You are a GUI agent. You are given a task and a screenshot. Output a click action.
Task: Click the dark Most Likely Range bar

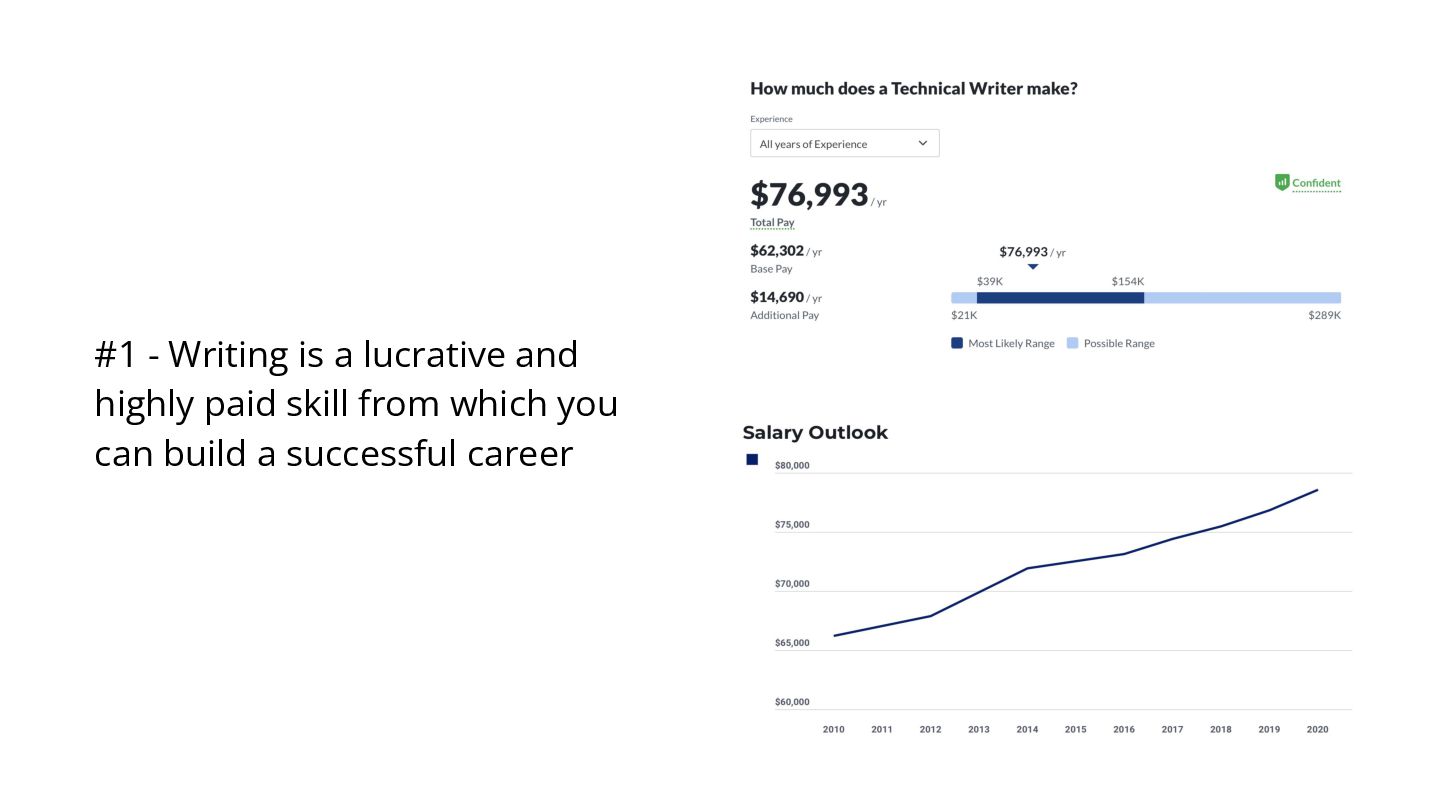click(x=1060, y=298)
